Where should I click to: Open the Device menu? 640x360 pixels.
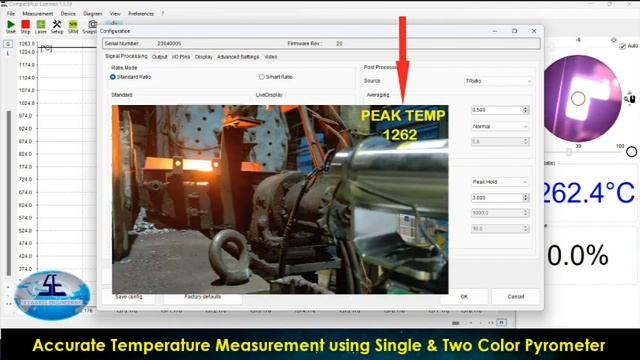point(68,13)
